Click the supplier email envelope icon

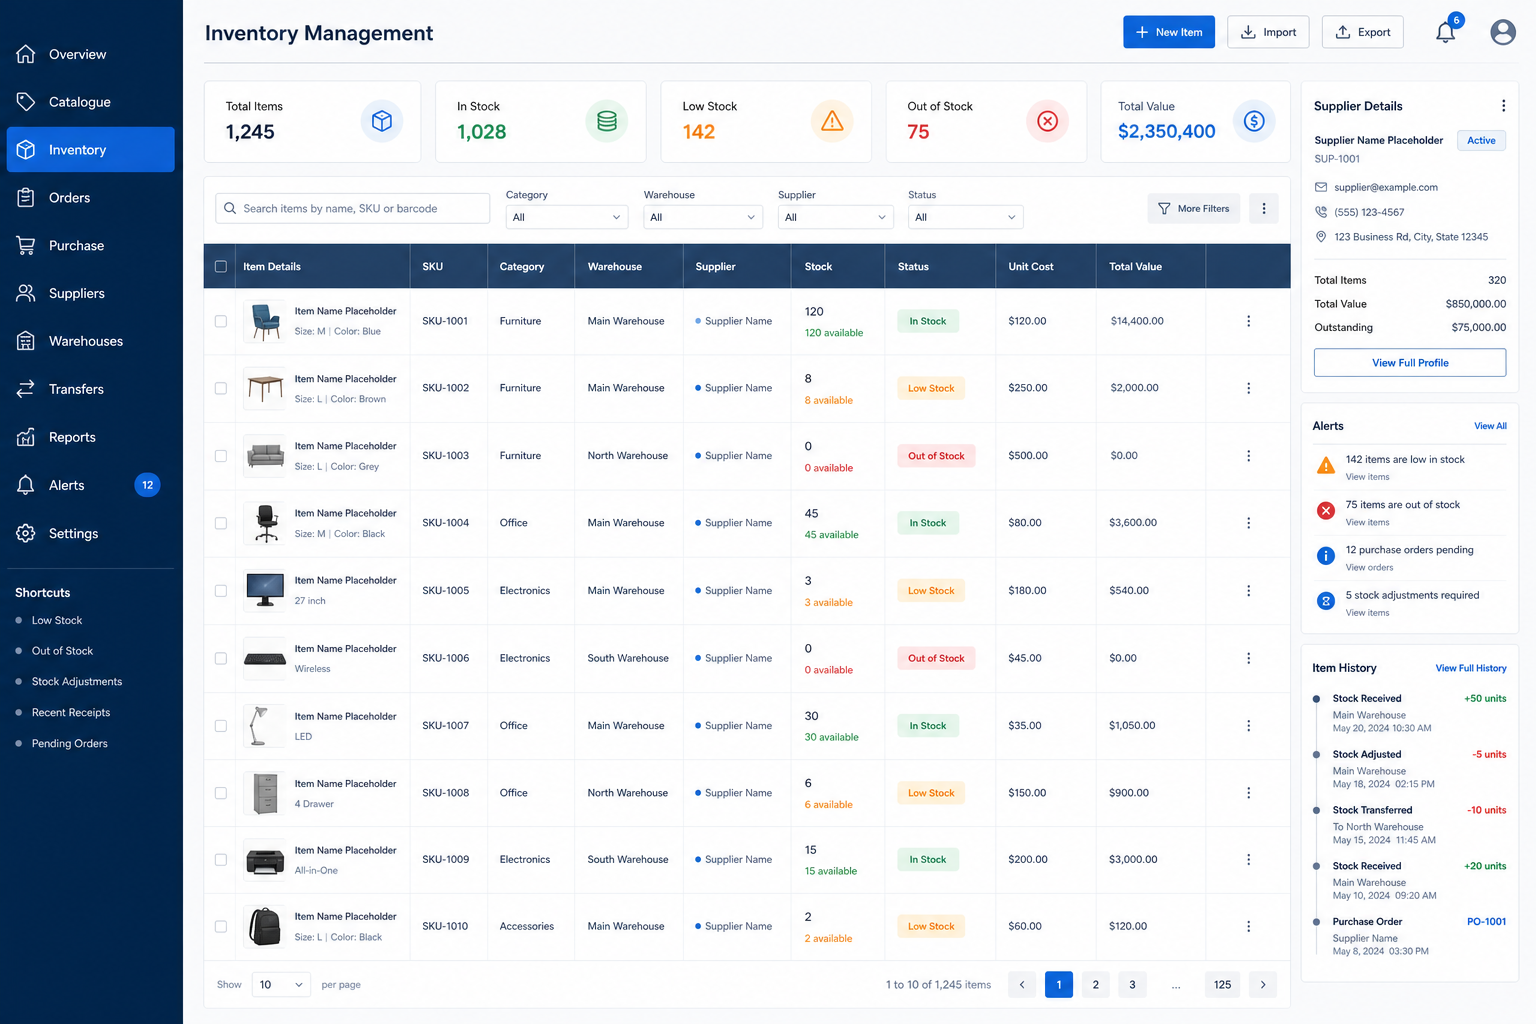(x=1321, y=187)
